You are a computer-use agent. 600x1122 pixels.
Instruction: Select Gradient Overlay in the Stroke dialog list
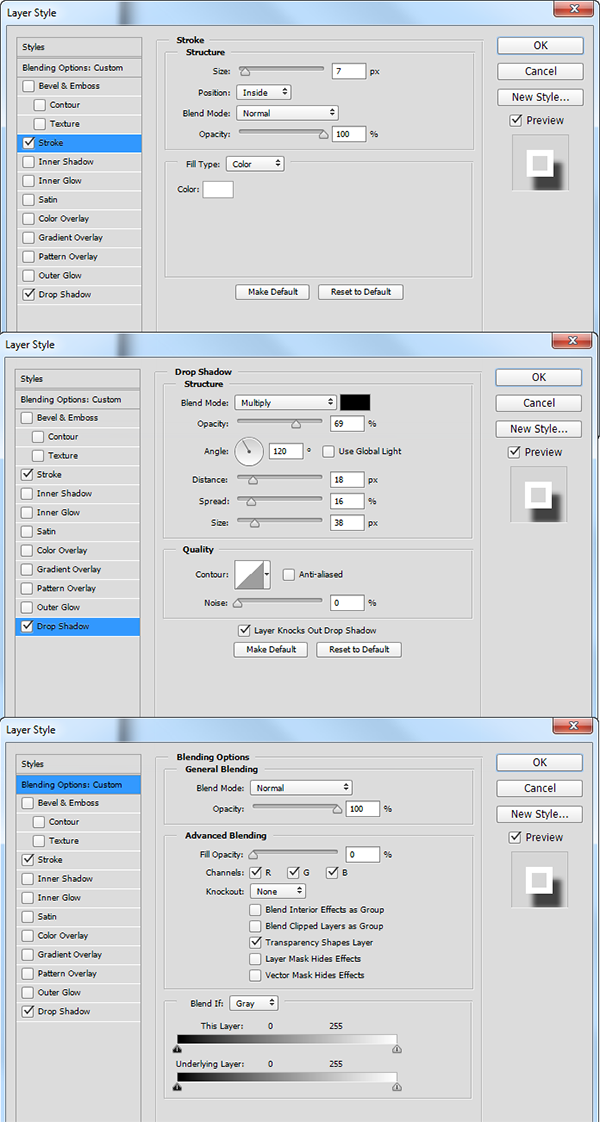[x=70, y=238]
